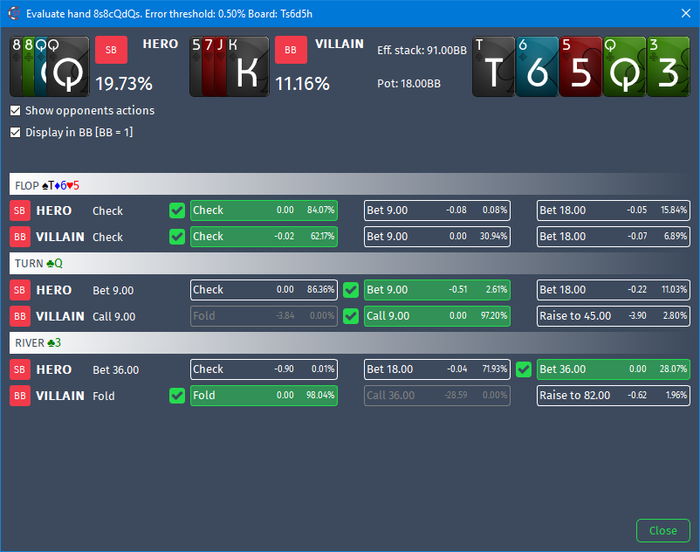The width and height of the screenshot is (700, 552).
Task: Click the blue 6 board card
Action: (x=537, y=67)
